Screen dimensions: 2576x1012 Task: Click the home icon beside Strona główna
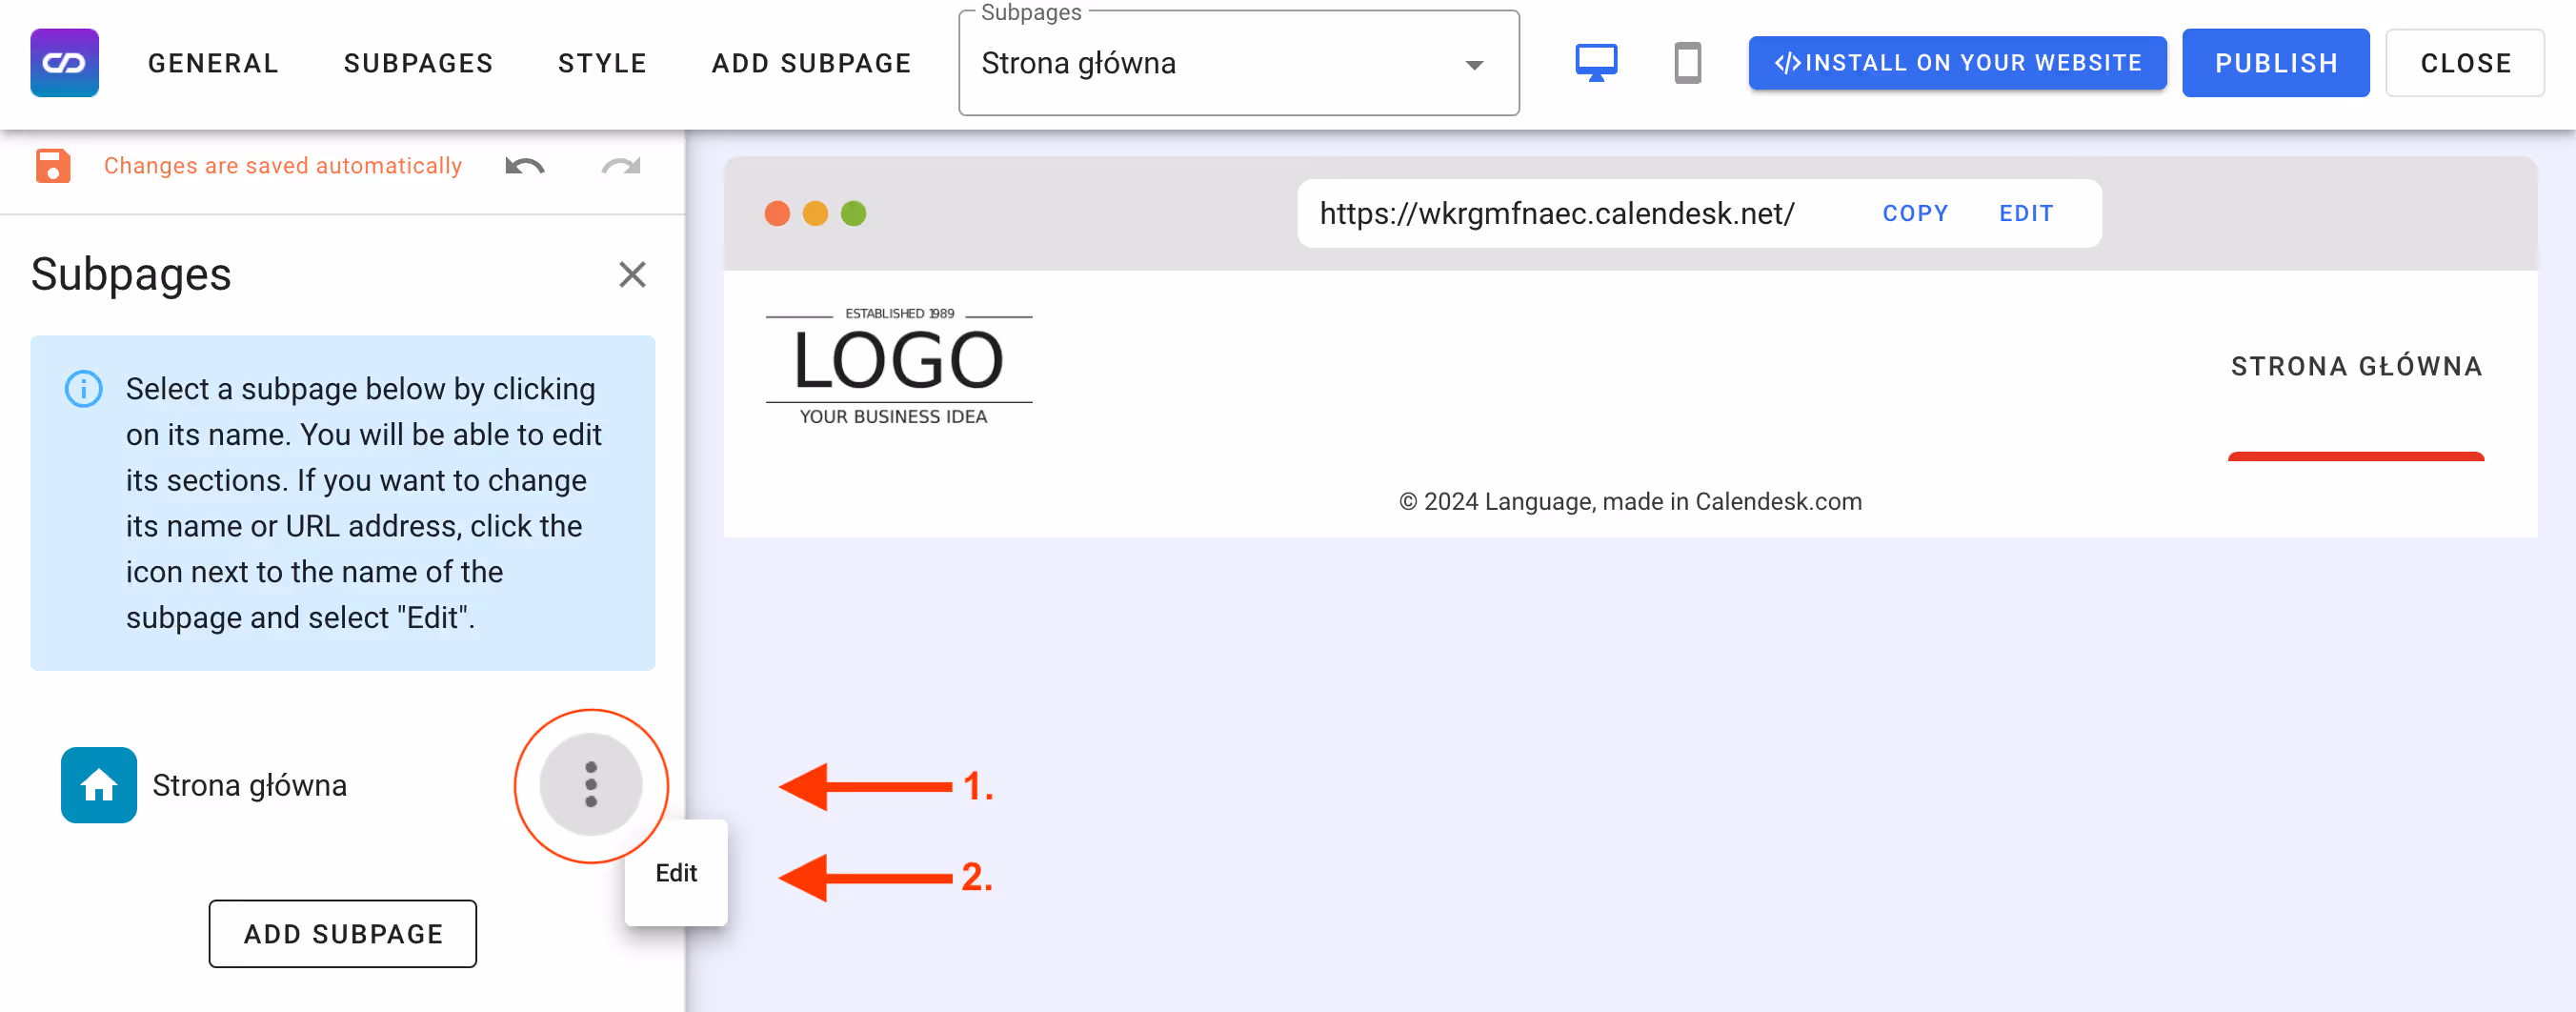[x=99, y=785]
